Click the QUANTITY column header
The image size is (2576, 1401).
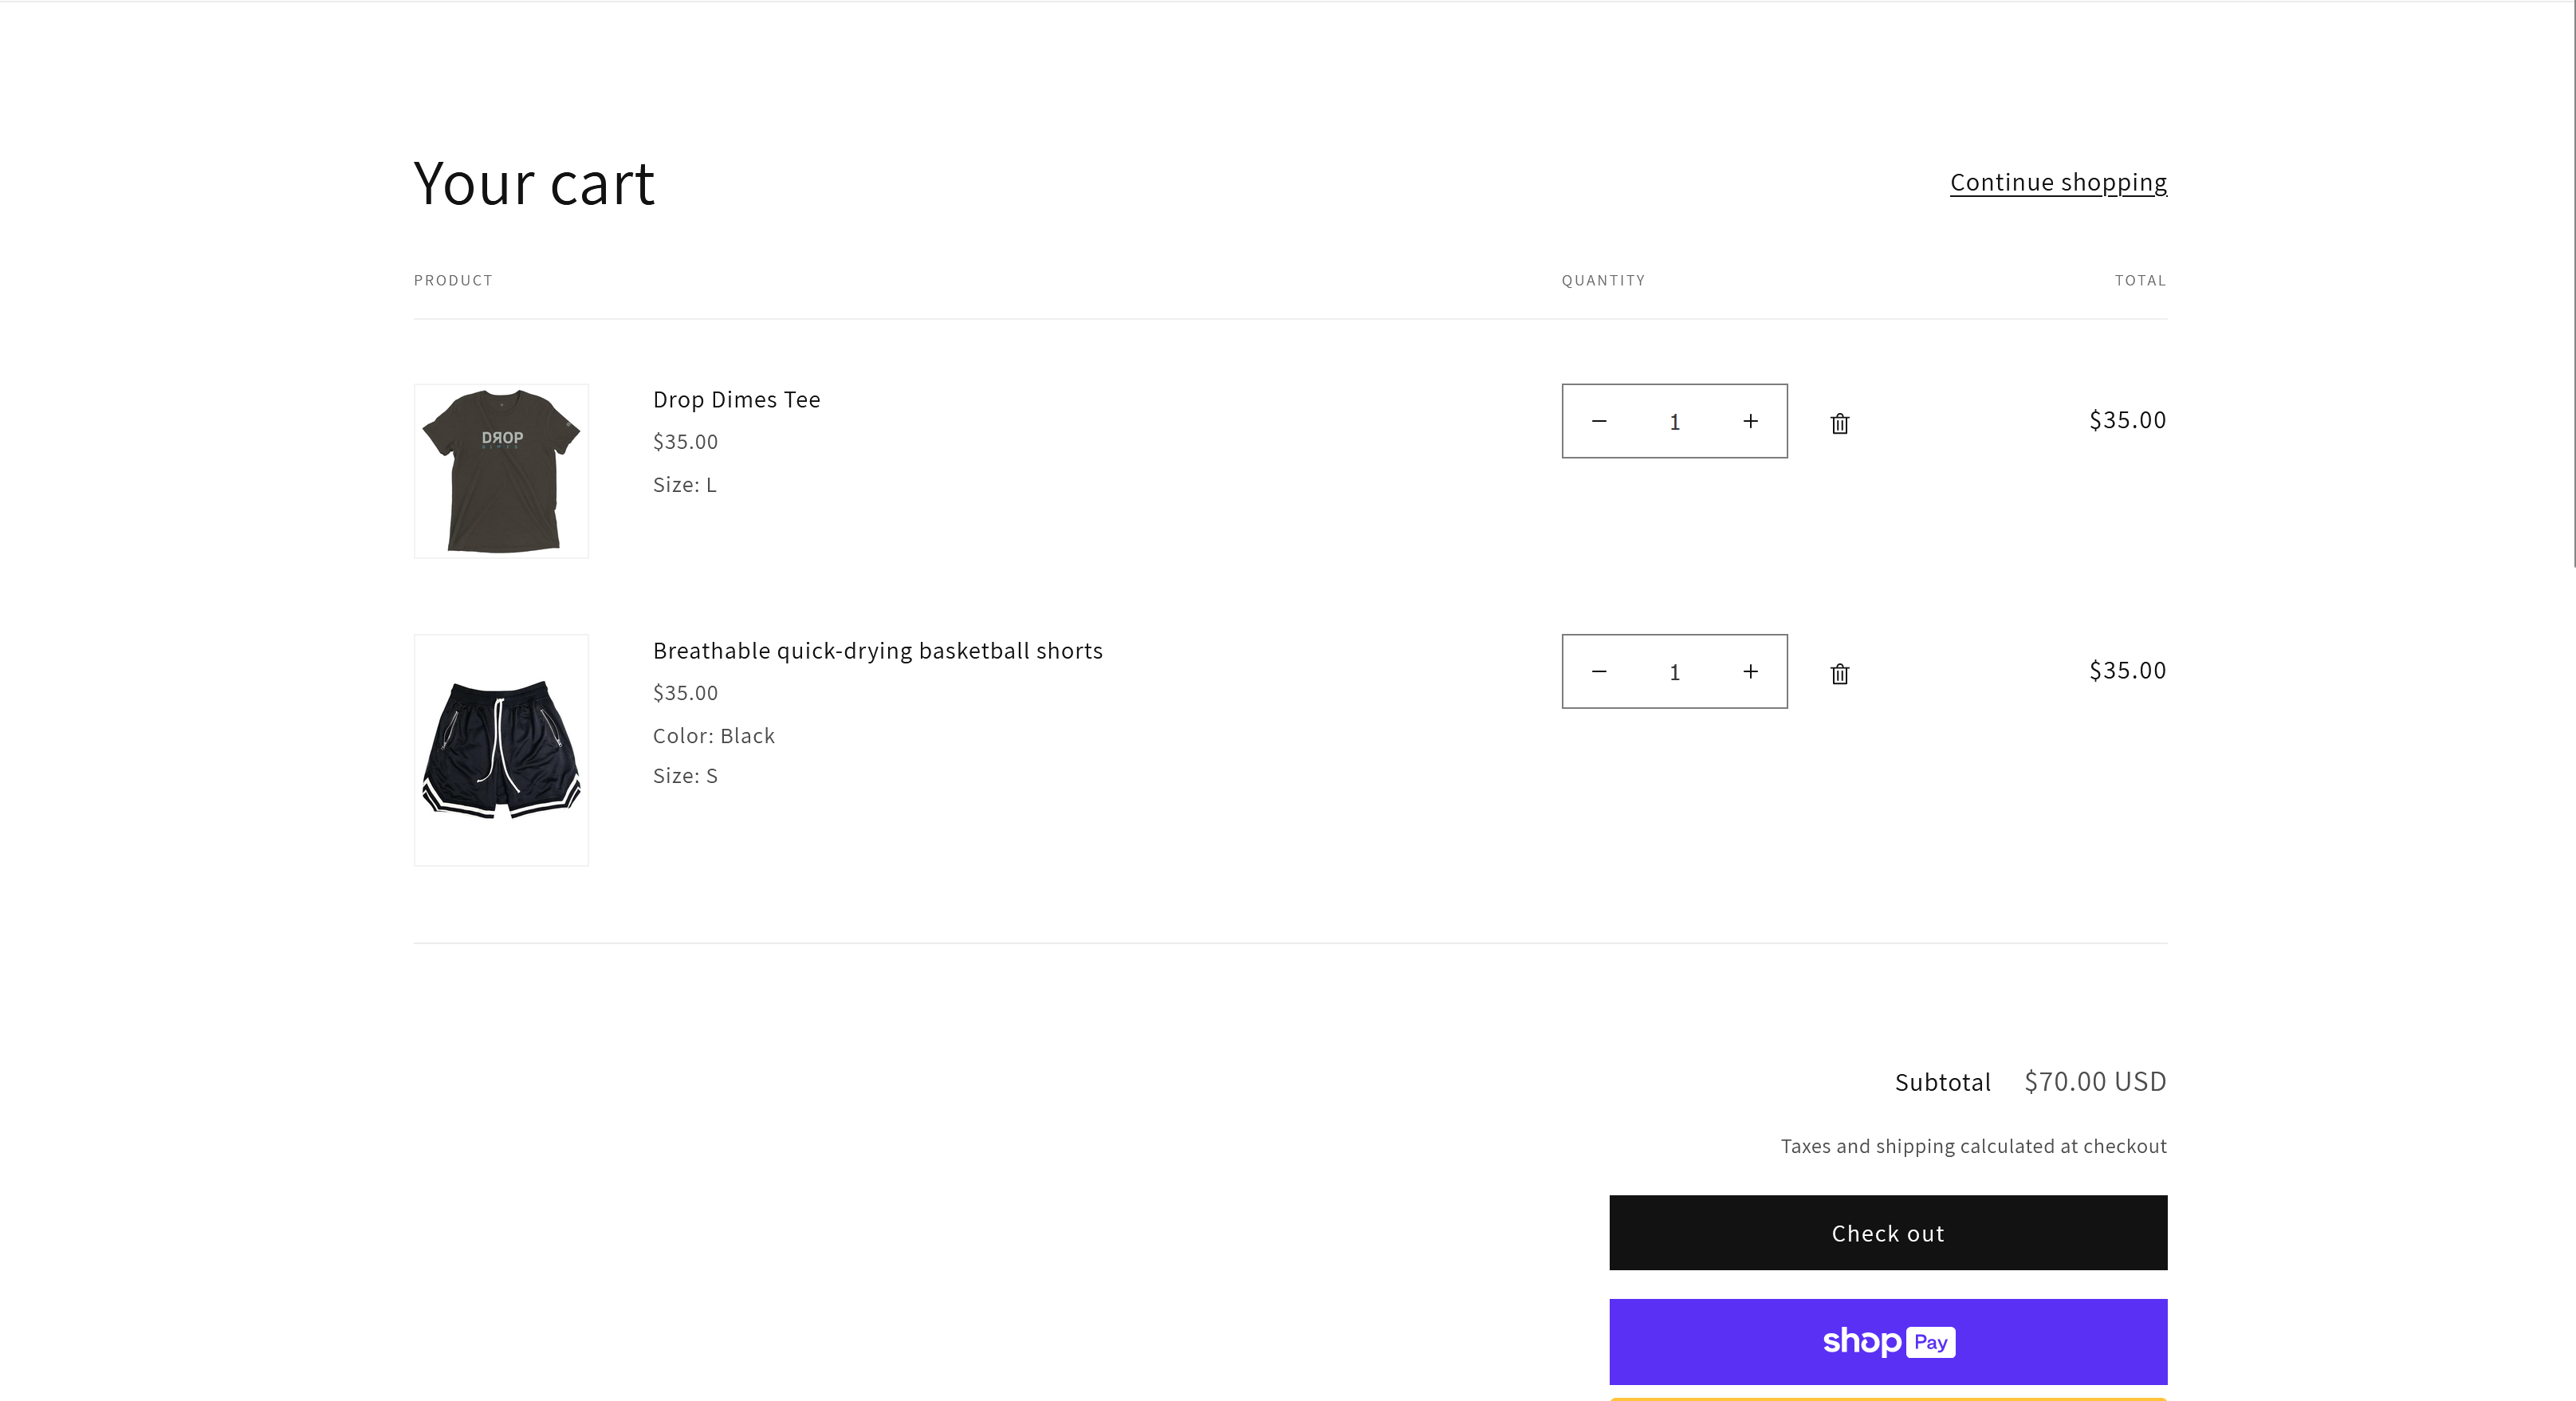[1603, 280]
